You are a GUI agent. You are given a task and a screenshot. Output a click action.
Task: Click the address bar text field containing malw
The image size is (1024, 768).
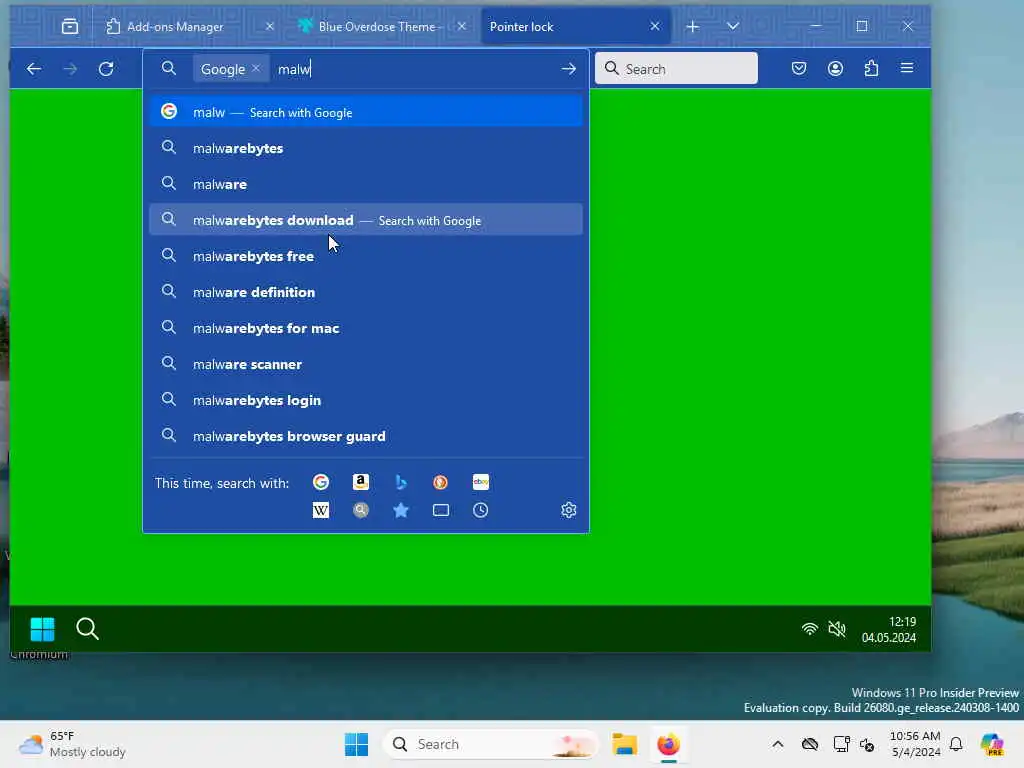(x=415, y=69)
